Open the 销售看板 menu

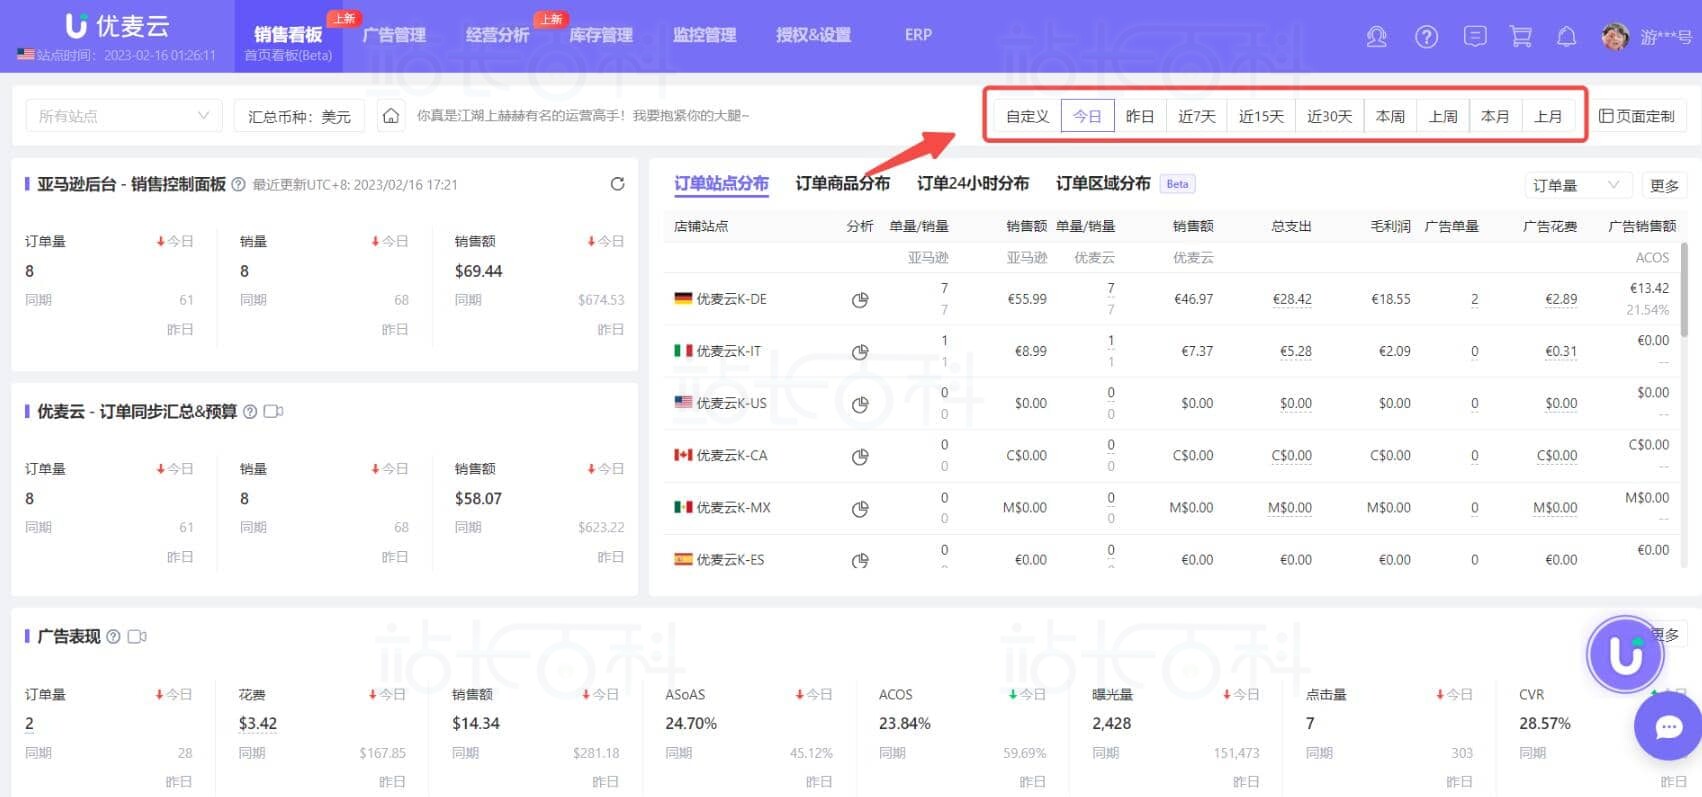pyautogui.click(x=288, y=36)
